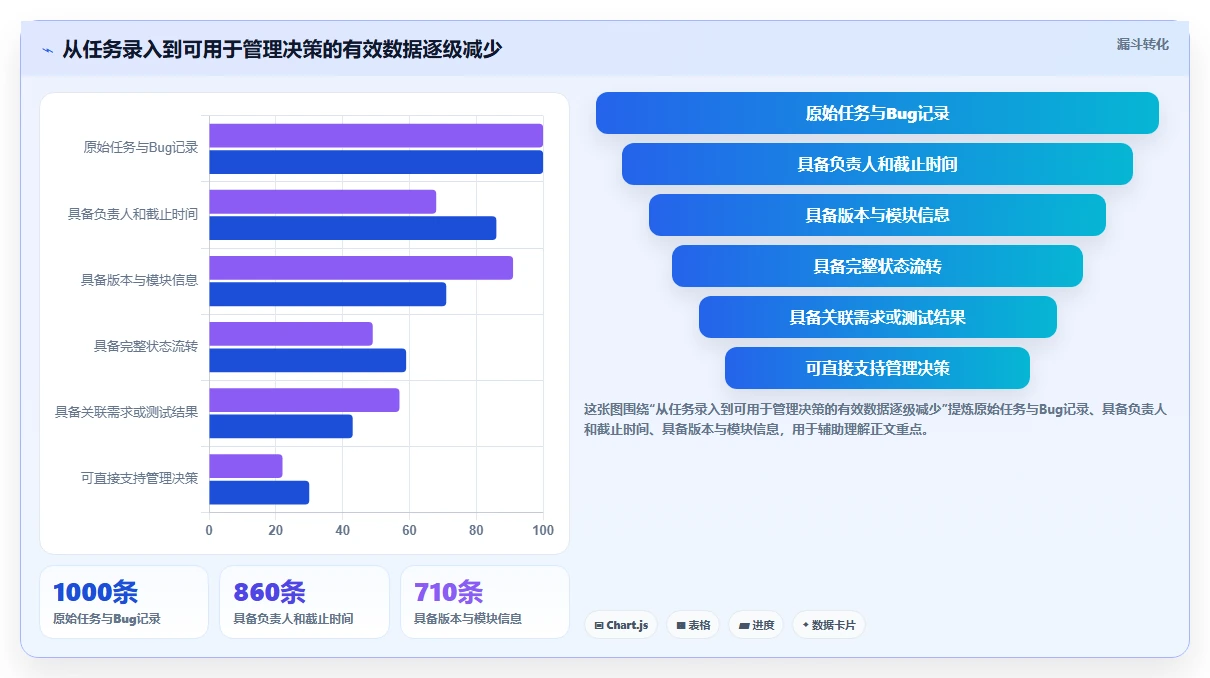
Task: Click the 进度 tag chip
Action: pos(756,625)
